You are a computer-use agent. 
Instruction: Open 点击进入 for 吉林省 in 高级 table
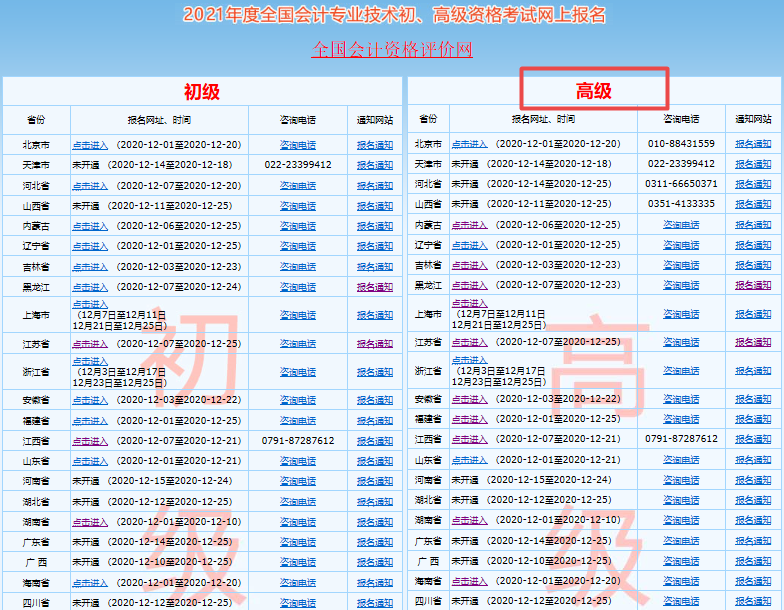click(x=470, y=266)
